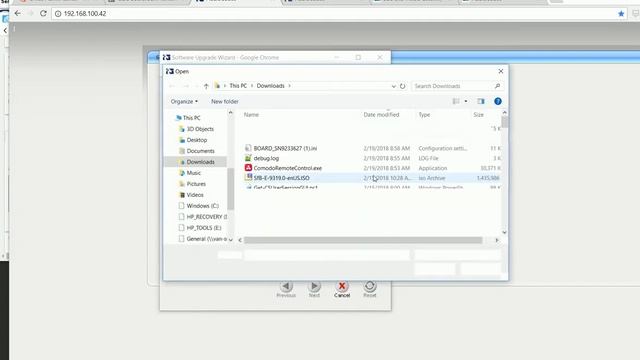
Task: Select the debug.log file
Action: [x=266, y=158]
